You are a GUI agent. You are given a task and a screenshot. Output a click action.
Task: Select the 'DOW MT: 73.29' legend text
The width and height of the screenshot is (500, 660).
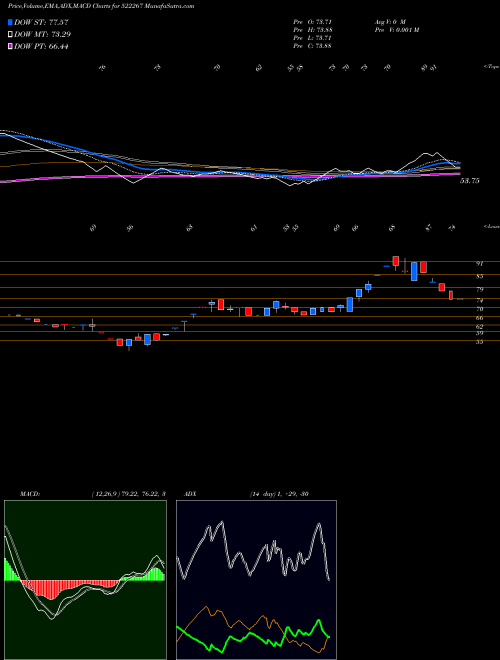(x=41, y=35)
